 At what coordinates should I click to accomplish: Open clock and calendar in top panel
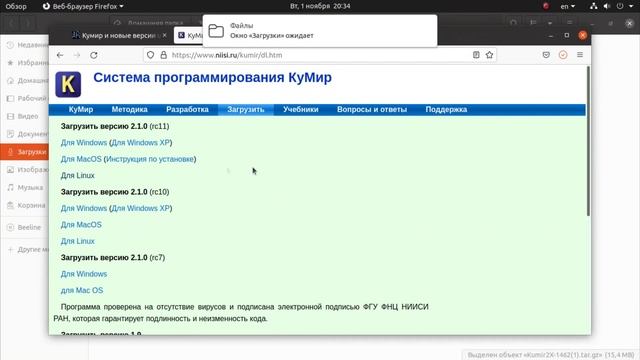pyautogui.click(x=320, y=6)
